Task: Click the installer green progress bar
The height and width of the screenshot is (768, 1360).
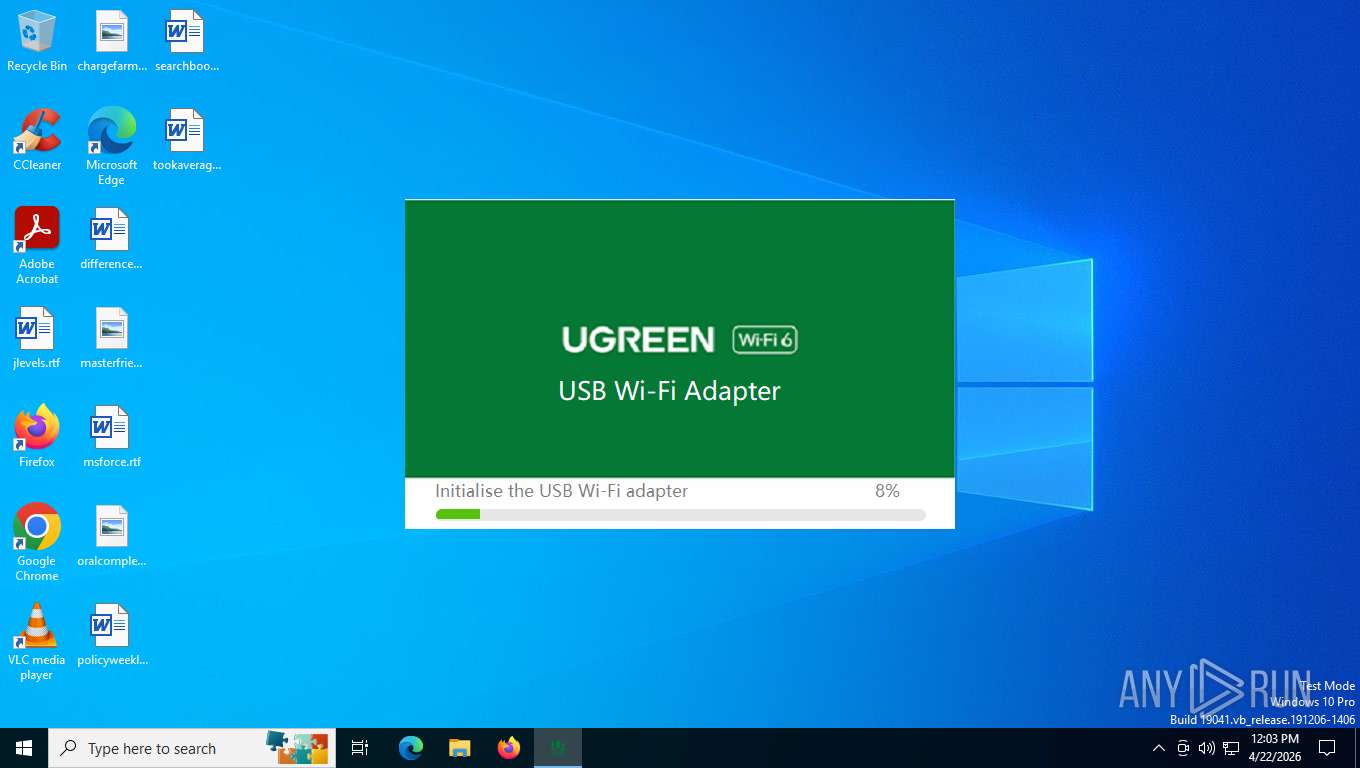Action: (681, 514)
